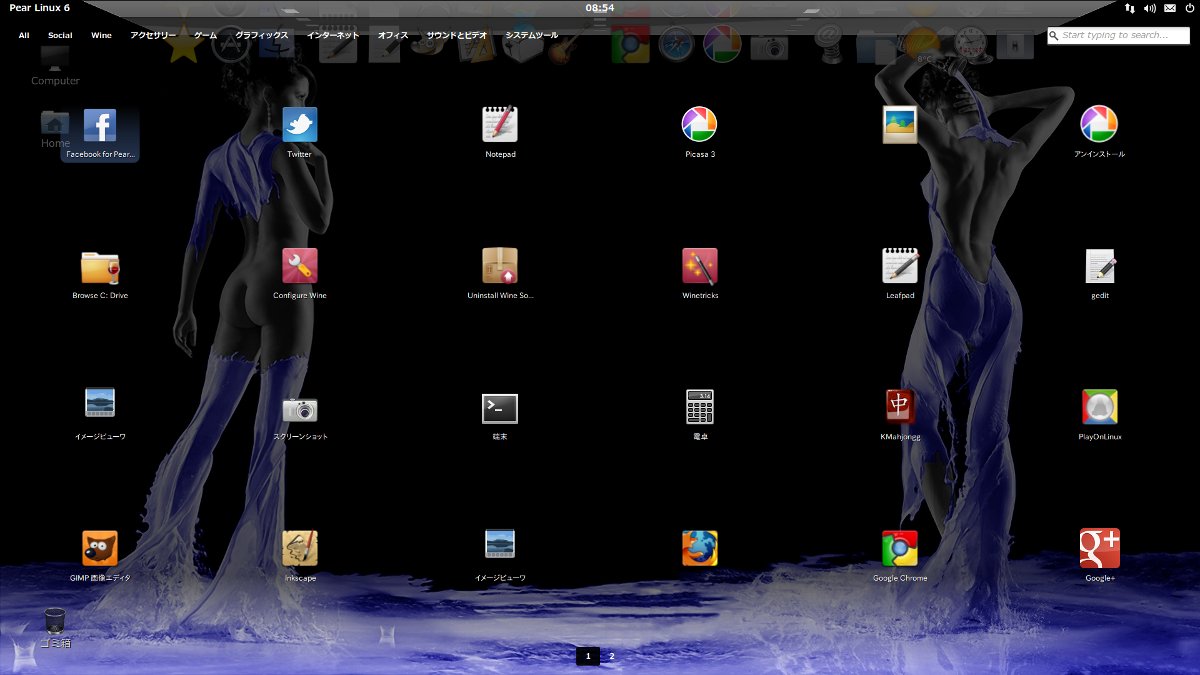Select the システムツール category
This screenshot has height=675, width=1200.
(532, 35)
